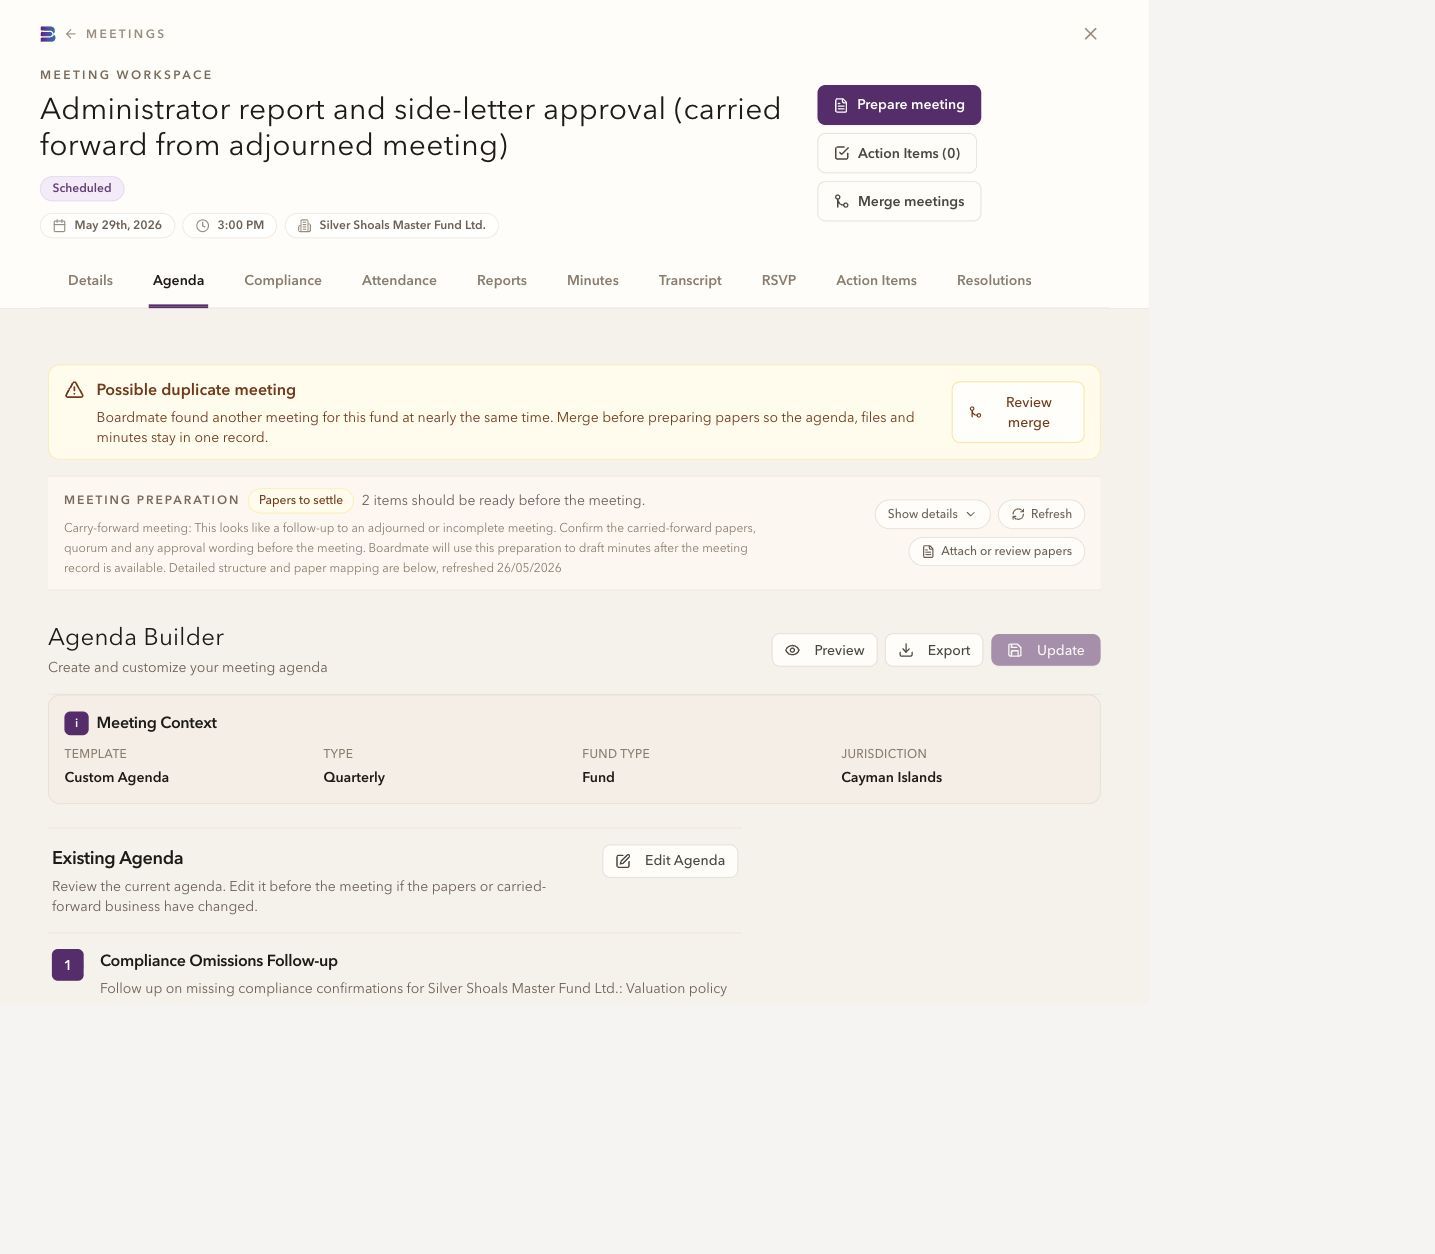Refresh the meeting preparation summary

coord(1041,514)
